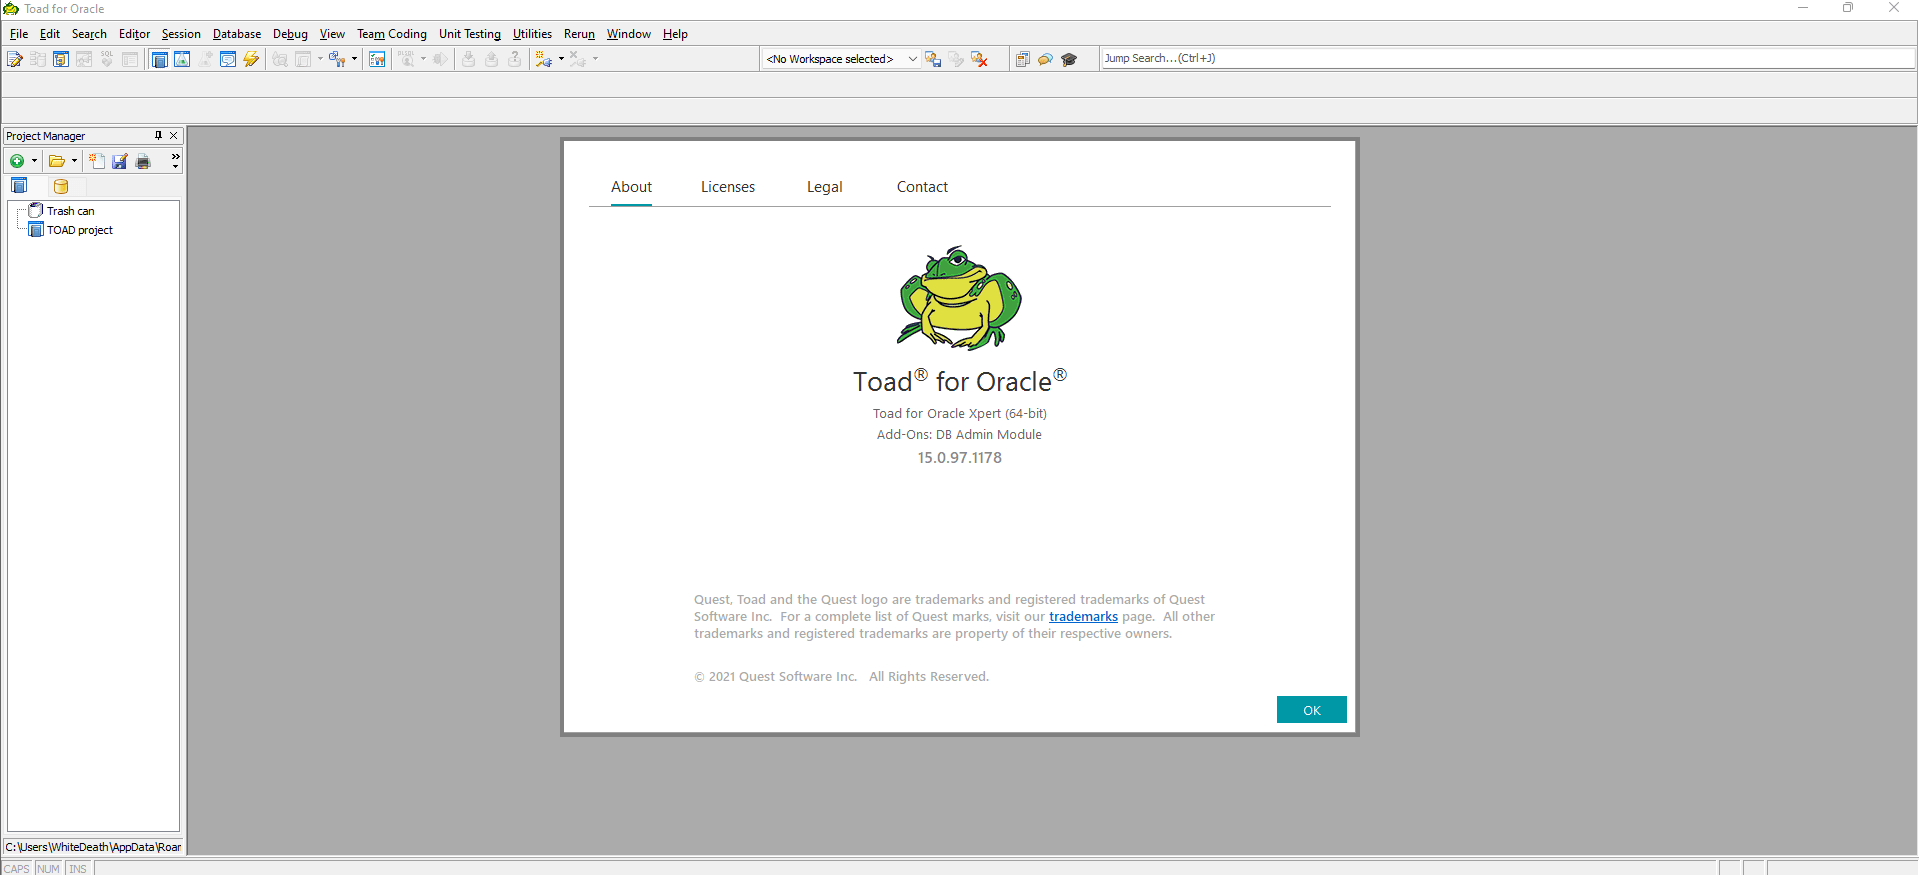1919x875 pixels.
Task: Open the Utilities menu
Action: coord(532,34)
